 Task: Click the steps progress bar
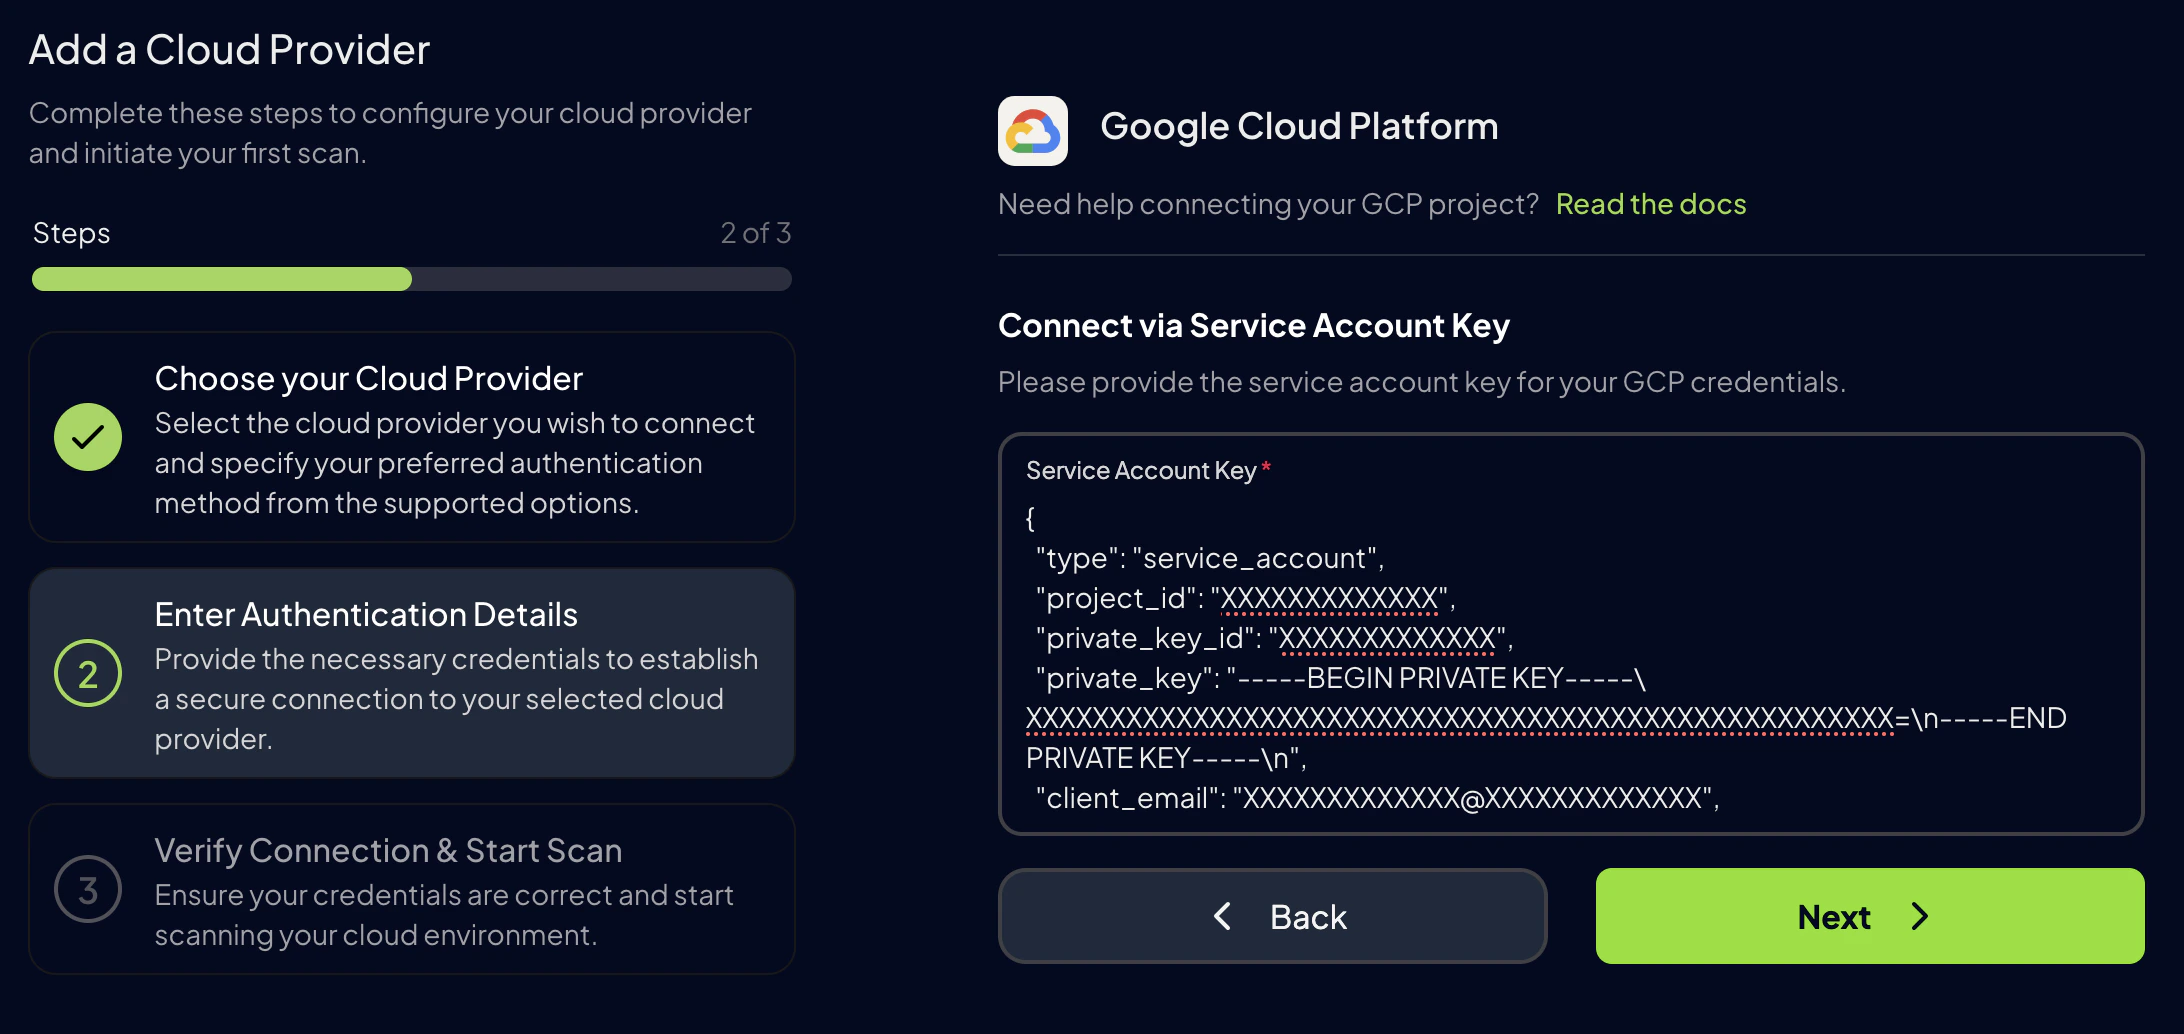[411, 279]
